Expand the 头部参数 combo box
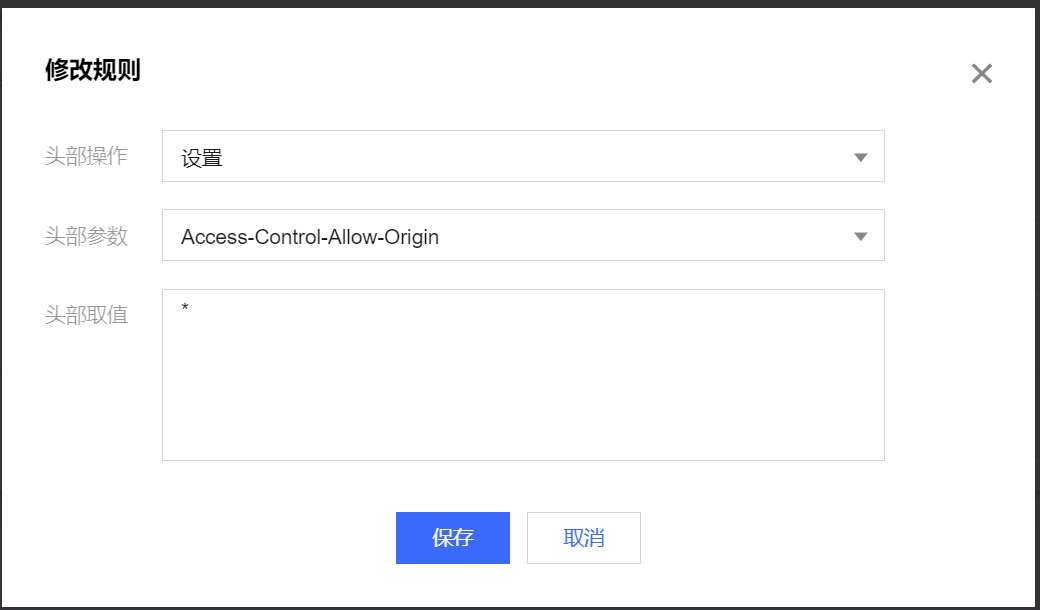Image resolution: width=1040 pixels, height=610 pixels. [x=522, y=236]
